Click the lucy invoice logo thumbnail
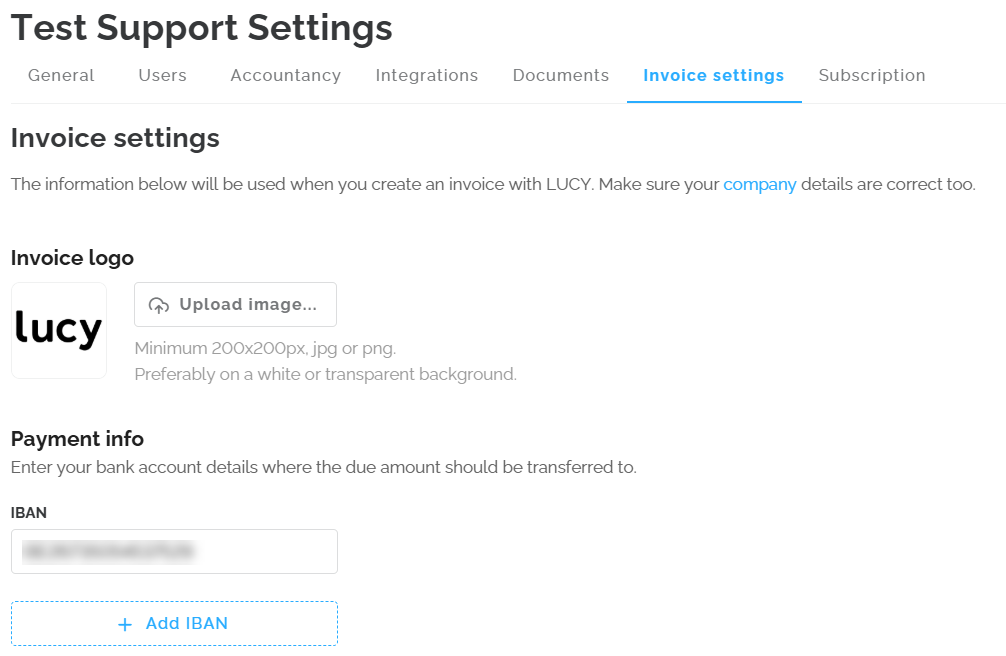 point(59,330)
